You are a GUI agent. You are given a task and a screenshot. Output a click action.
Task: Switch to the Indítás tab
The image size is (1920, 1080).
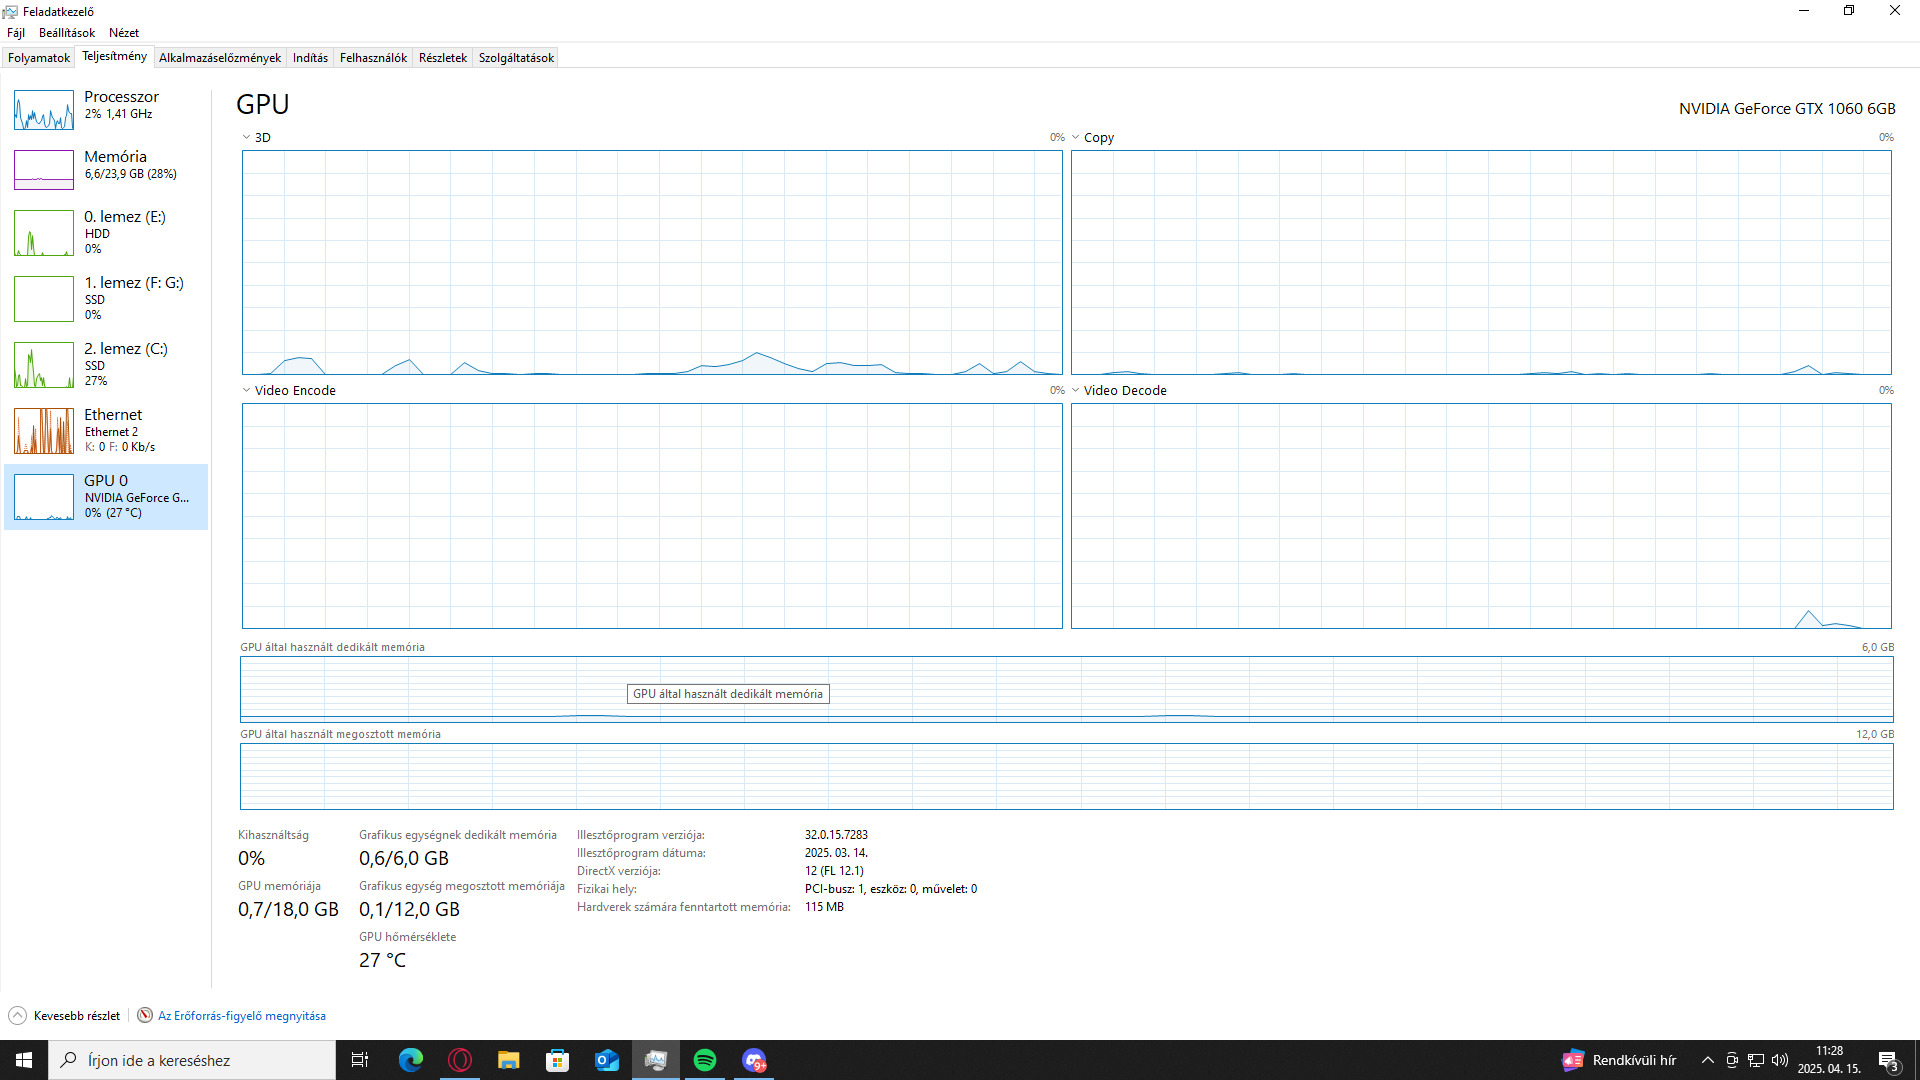point(310,58)
